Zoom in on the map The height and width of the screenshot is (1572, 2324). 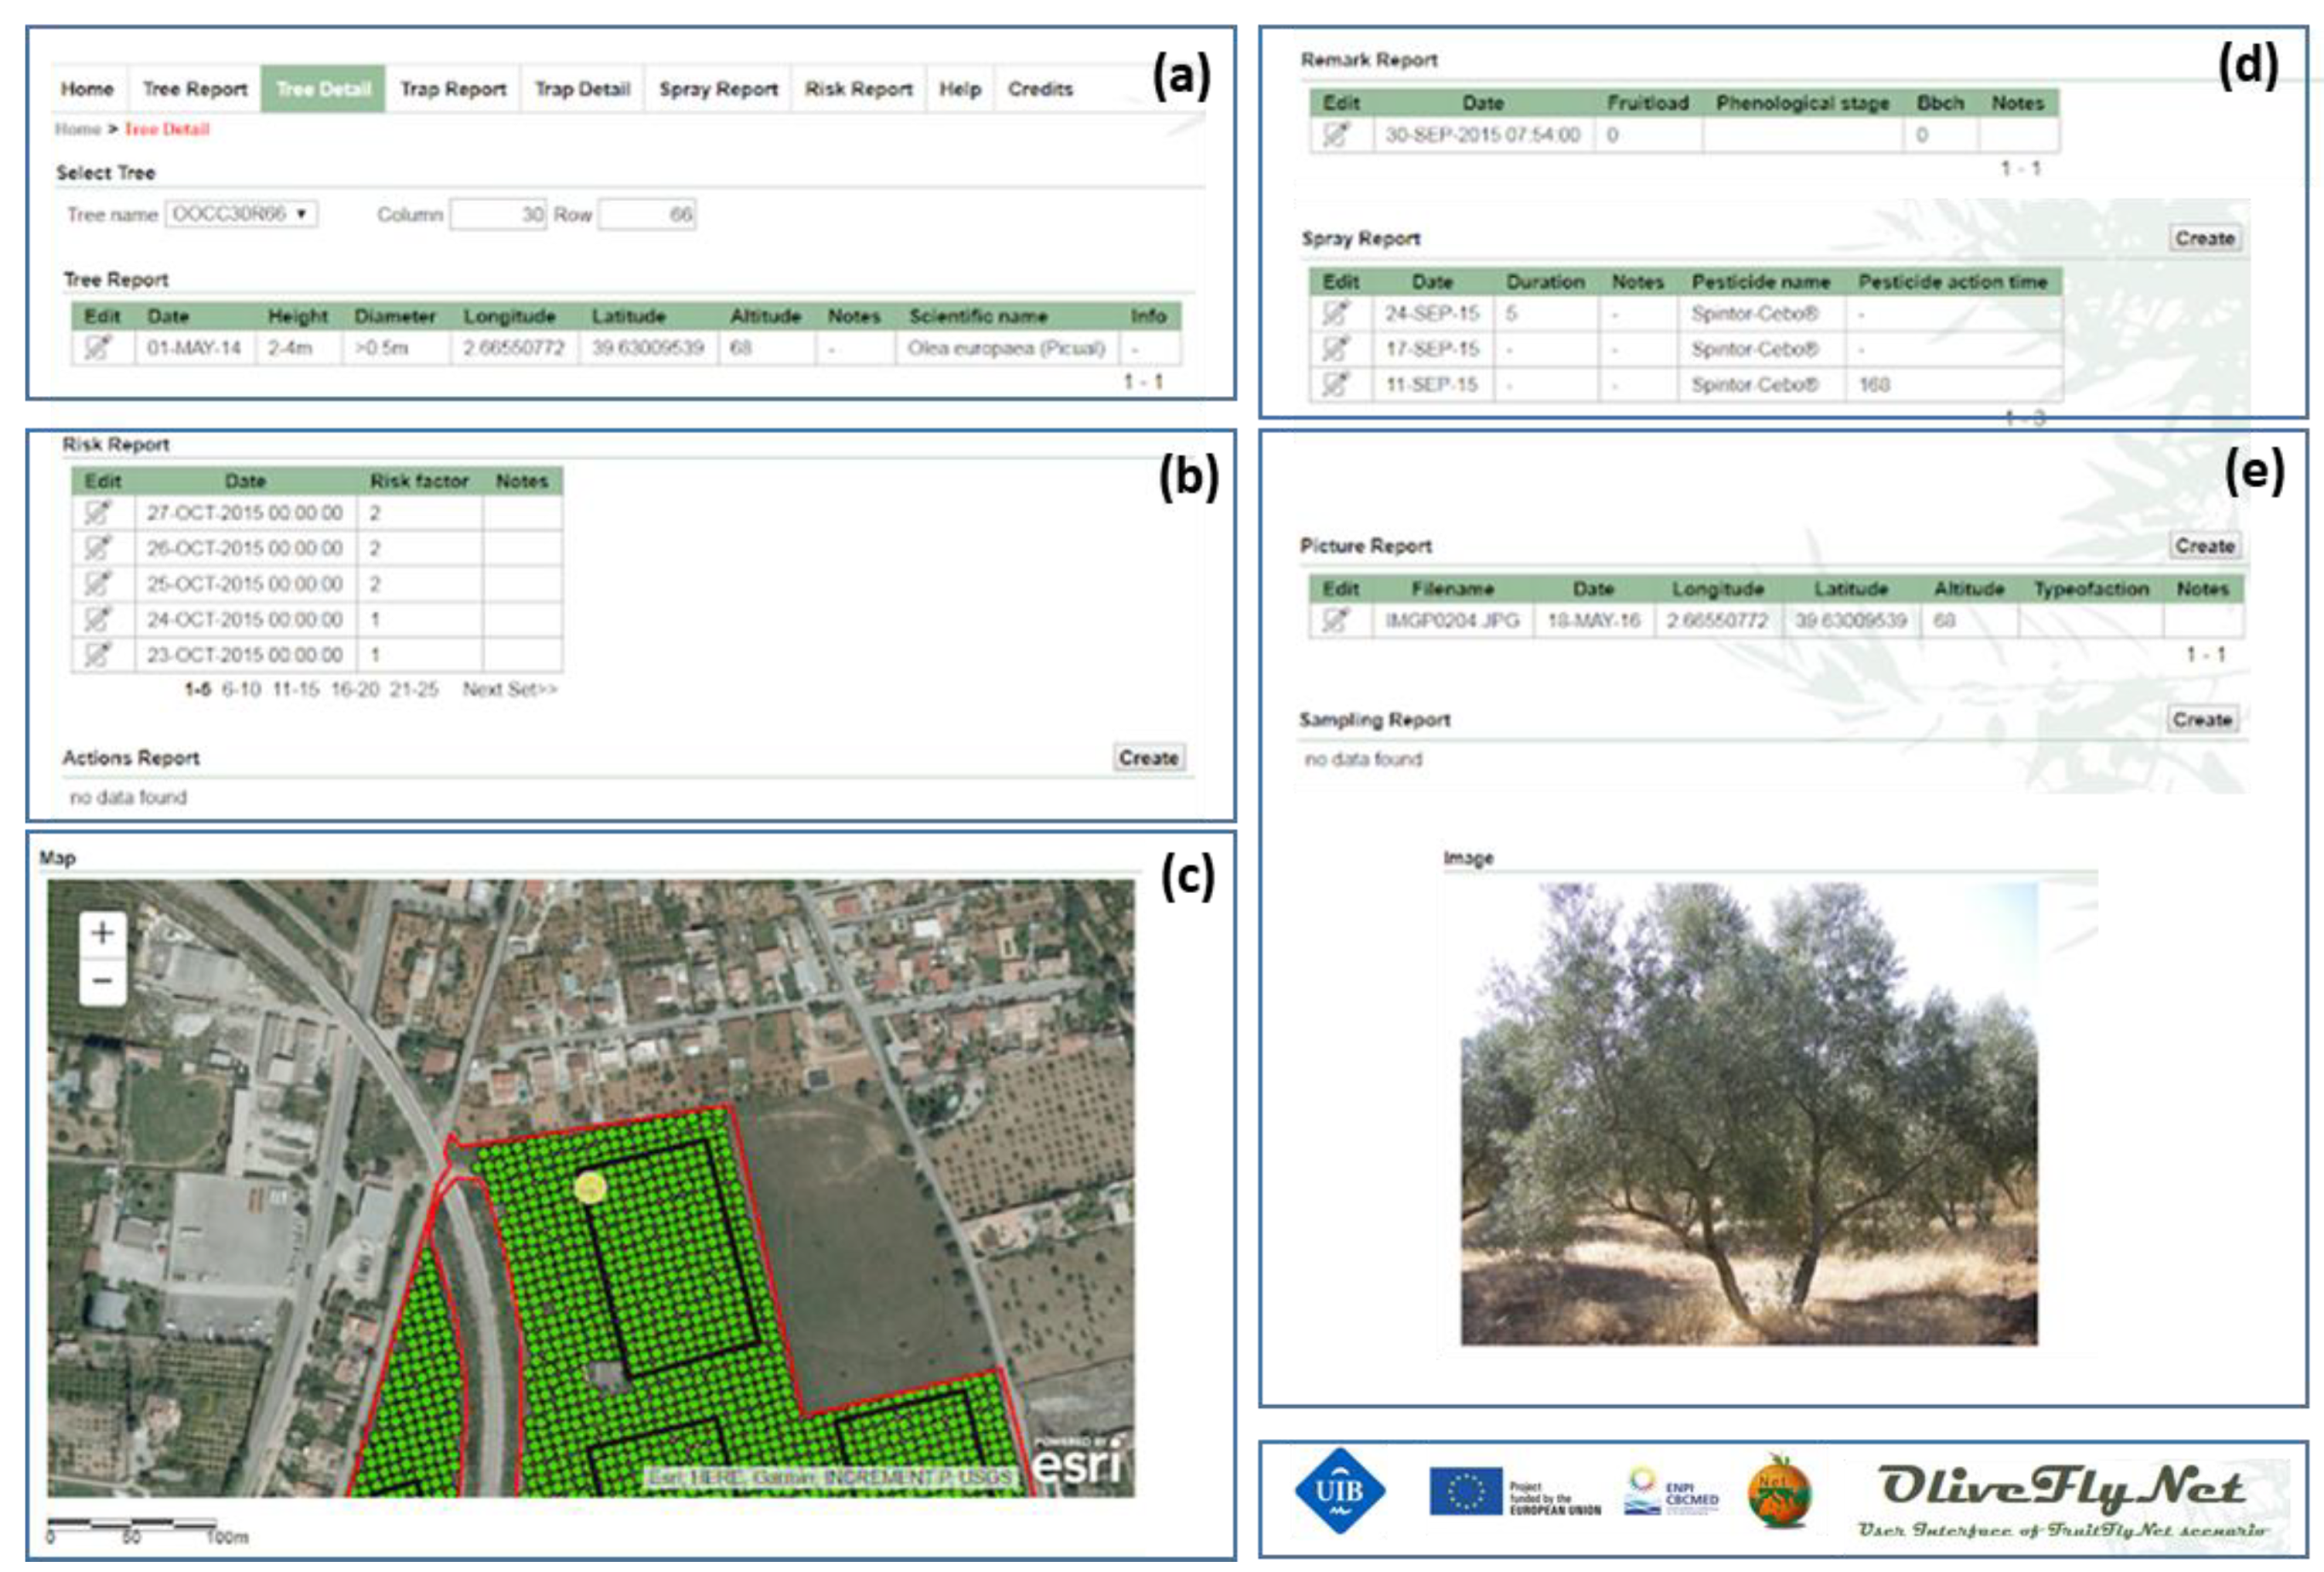(102, 933)
